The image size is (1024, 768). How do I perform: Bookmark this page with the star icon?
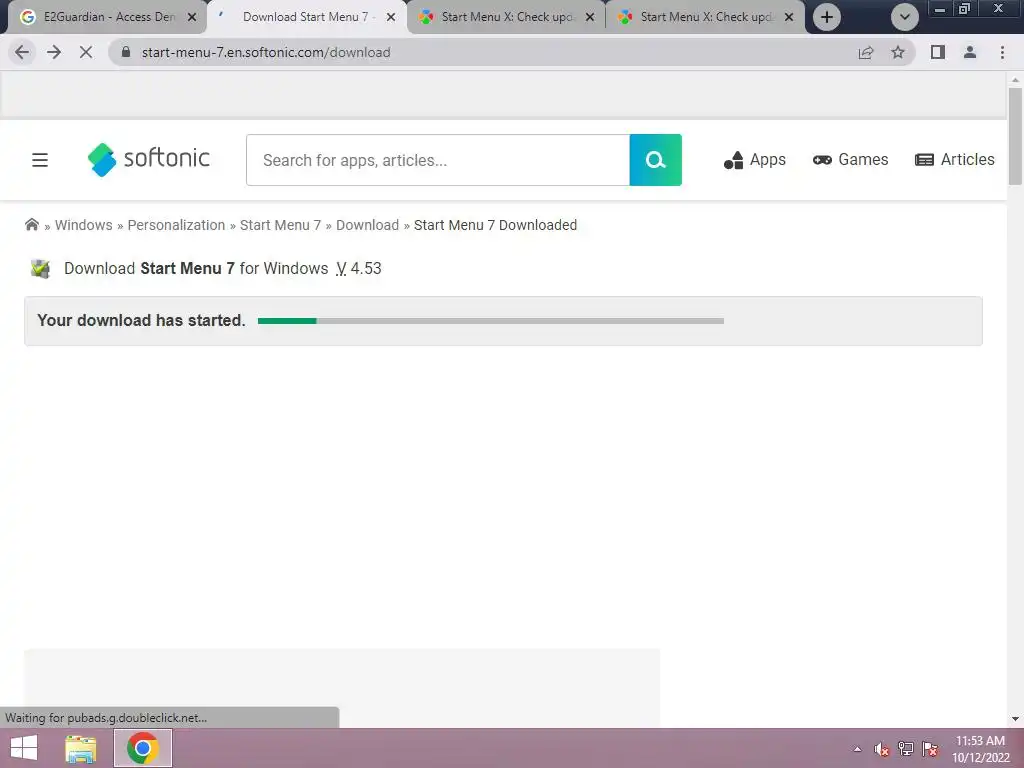pos(898,52)
